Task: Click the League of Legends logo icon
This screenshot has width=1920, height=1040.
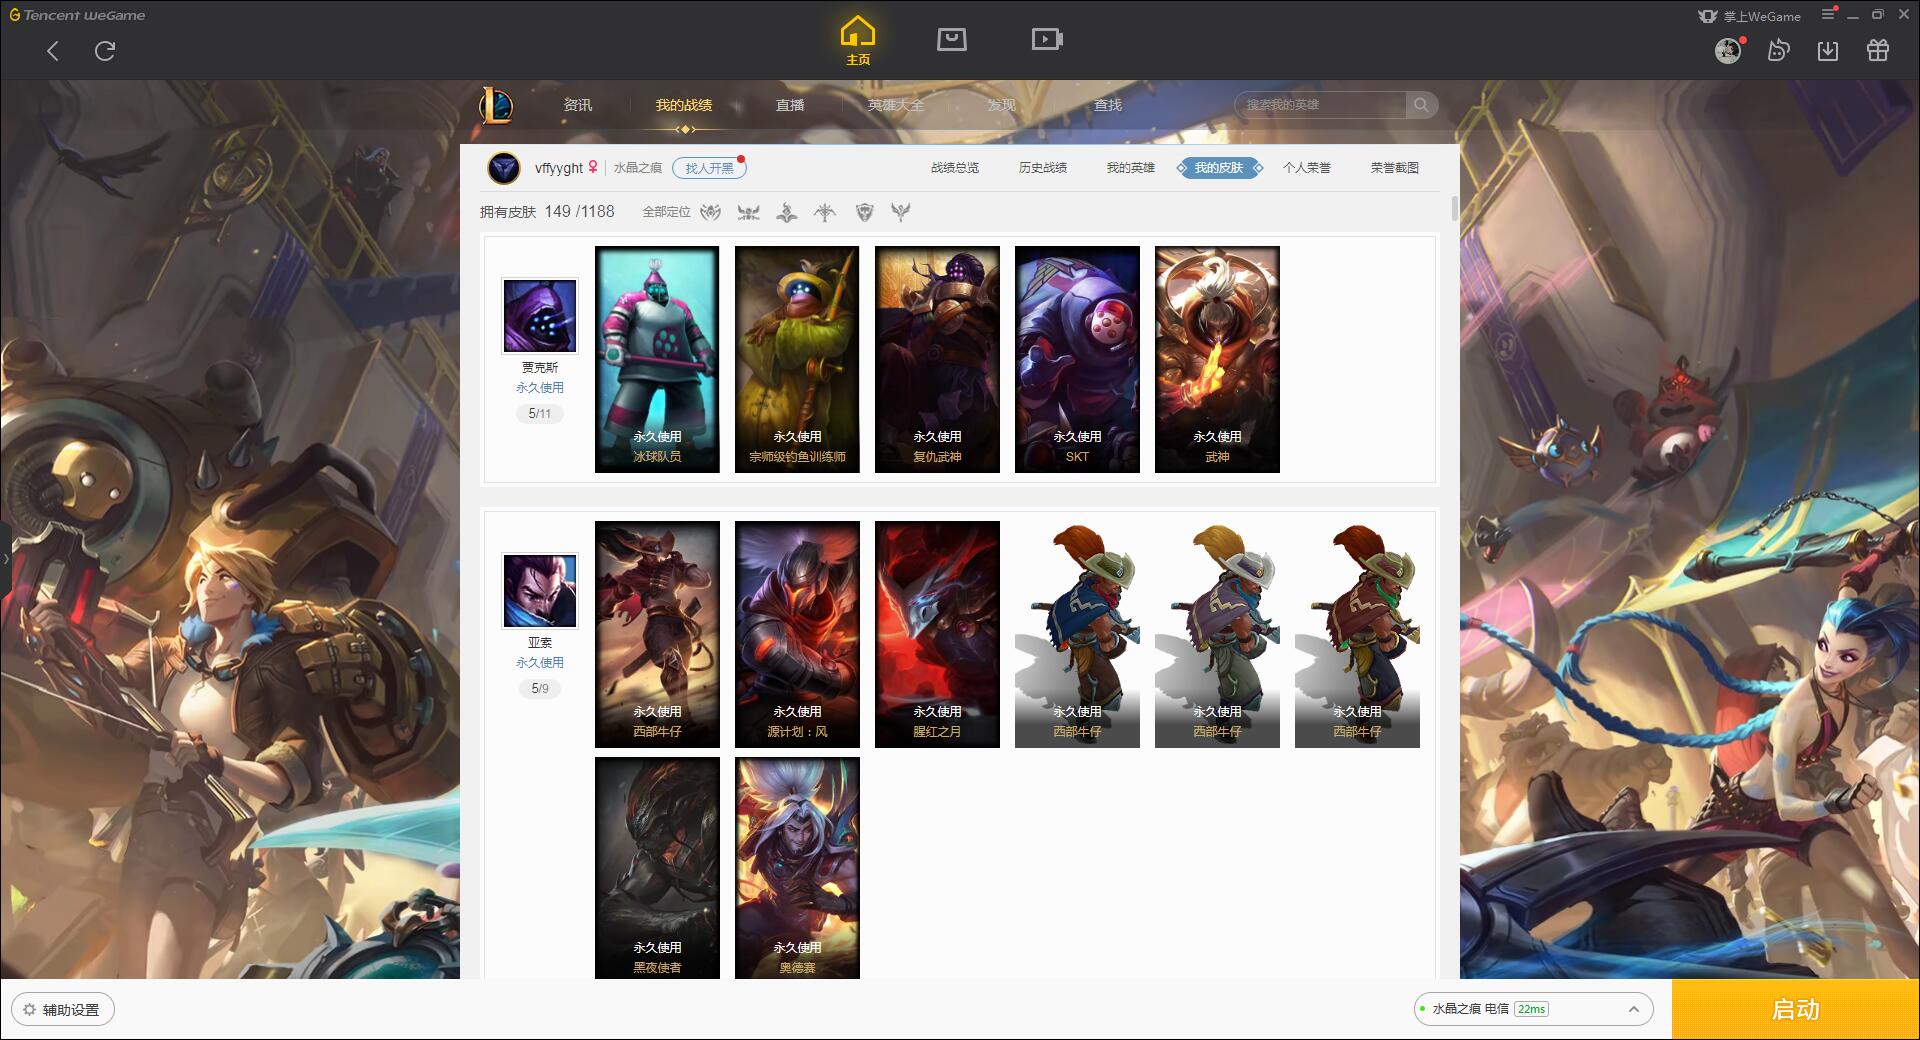Action: 497,105
